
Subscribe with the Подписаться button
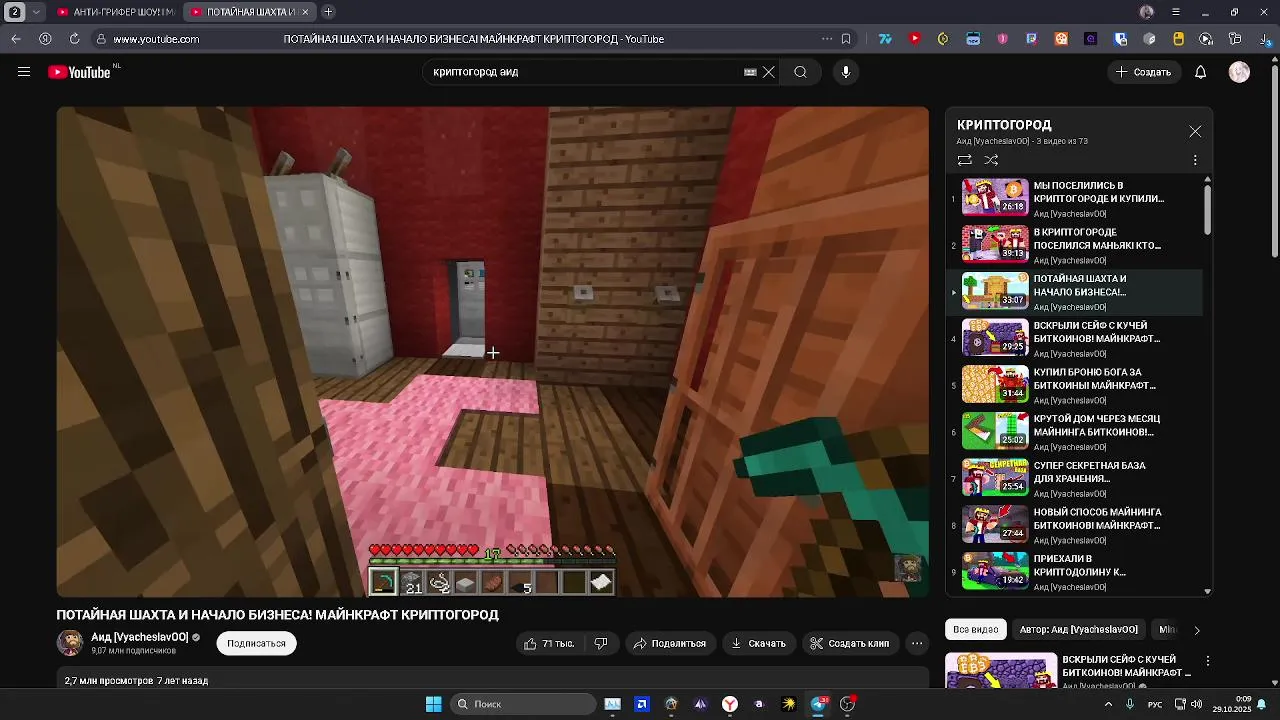tap(256, 643)
